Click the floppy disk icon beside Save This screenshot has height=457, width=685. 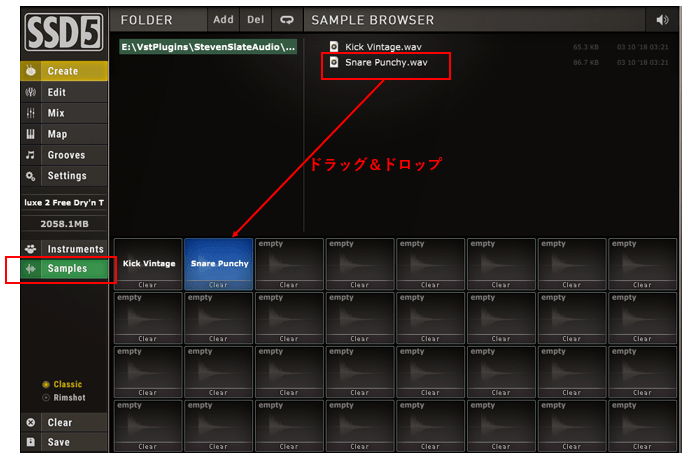pos(31,442)
